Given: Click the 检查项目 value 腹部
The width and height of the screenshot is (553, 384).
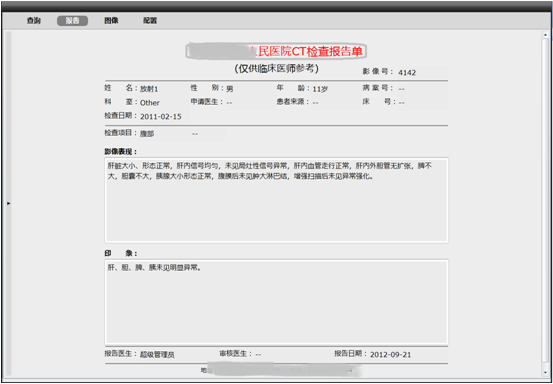Looking at the screenshot, I should coord(147,134).
